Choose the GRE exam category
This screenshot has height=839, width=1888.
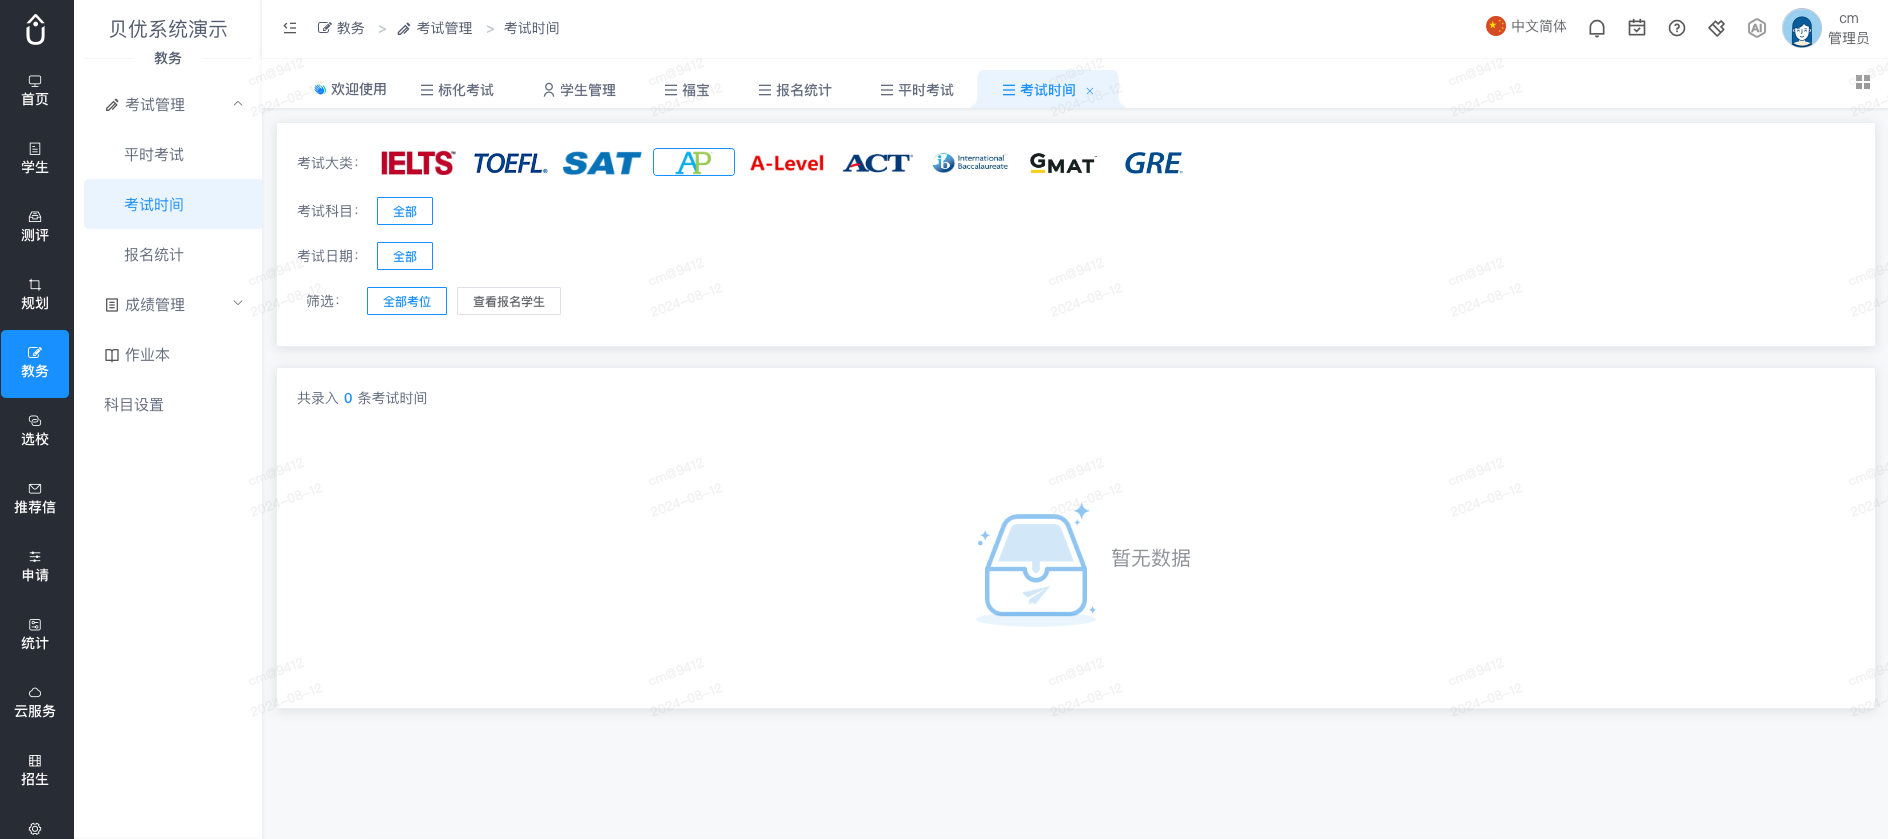tap(1153, 163)
